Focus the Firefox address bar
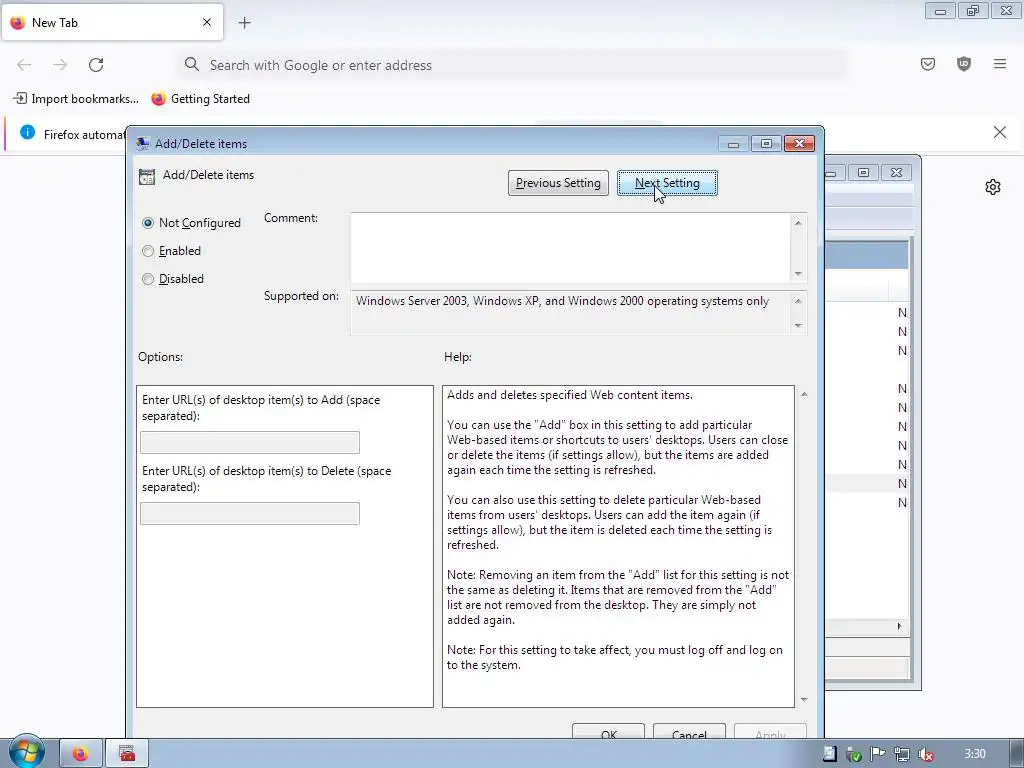The height and width of the screenshot is (768, 1024). [511, 65]
